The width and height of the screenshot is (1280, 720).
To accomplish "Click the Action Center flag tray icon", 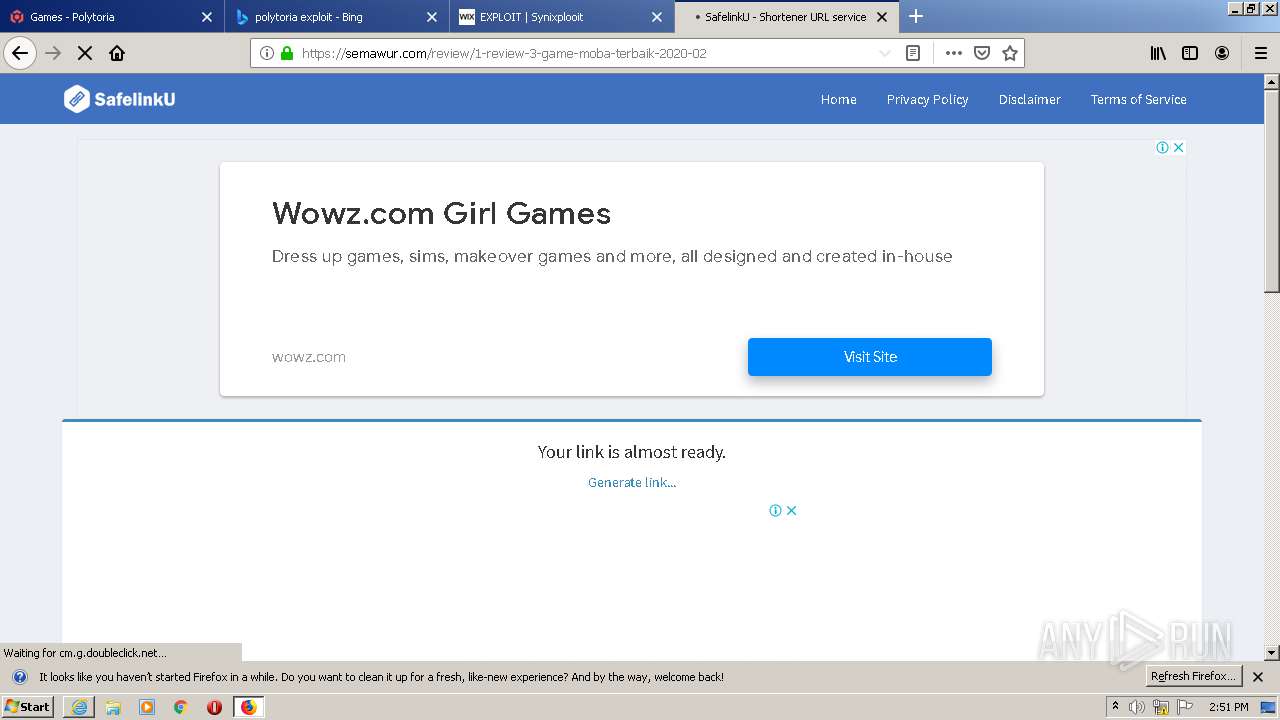I will 1185,707.
